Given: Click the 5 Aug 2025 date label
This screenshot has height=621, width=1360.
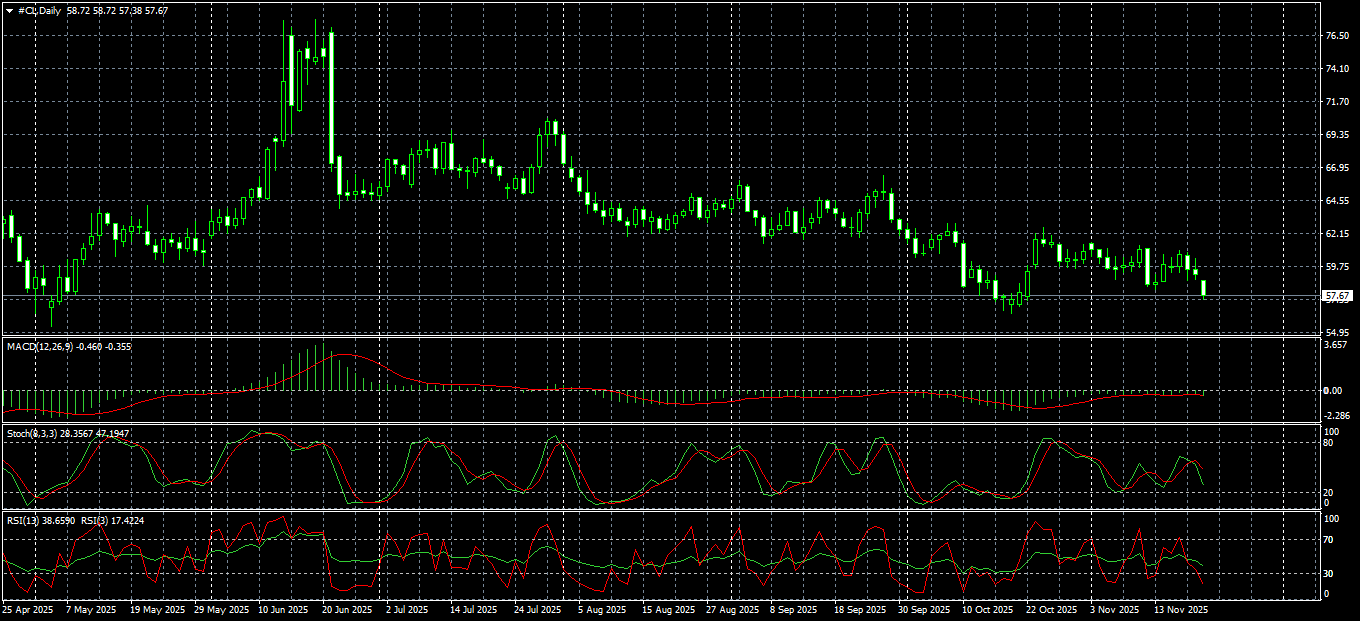Looking at the screenshot, I should tap(600, 609).
